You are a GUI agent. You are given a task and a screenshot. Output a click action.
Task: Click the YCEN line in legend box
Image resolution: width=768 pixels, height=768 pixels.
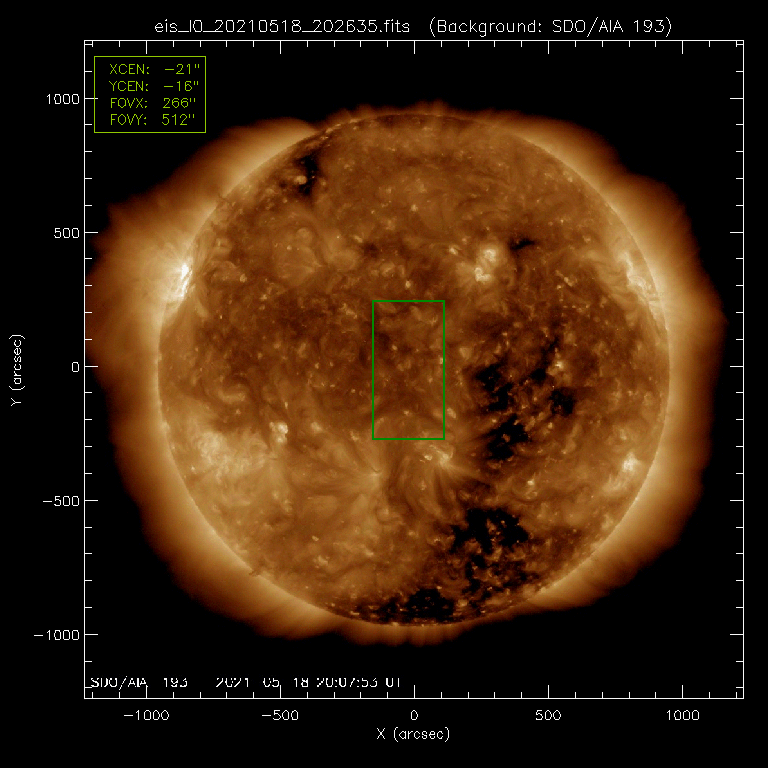pos(149,87)
